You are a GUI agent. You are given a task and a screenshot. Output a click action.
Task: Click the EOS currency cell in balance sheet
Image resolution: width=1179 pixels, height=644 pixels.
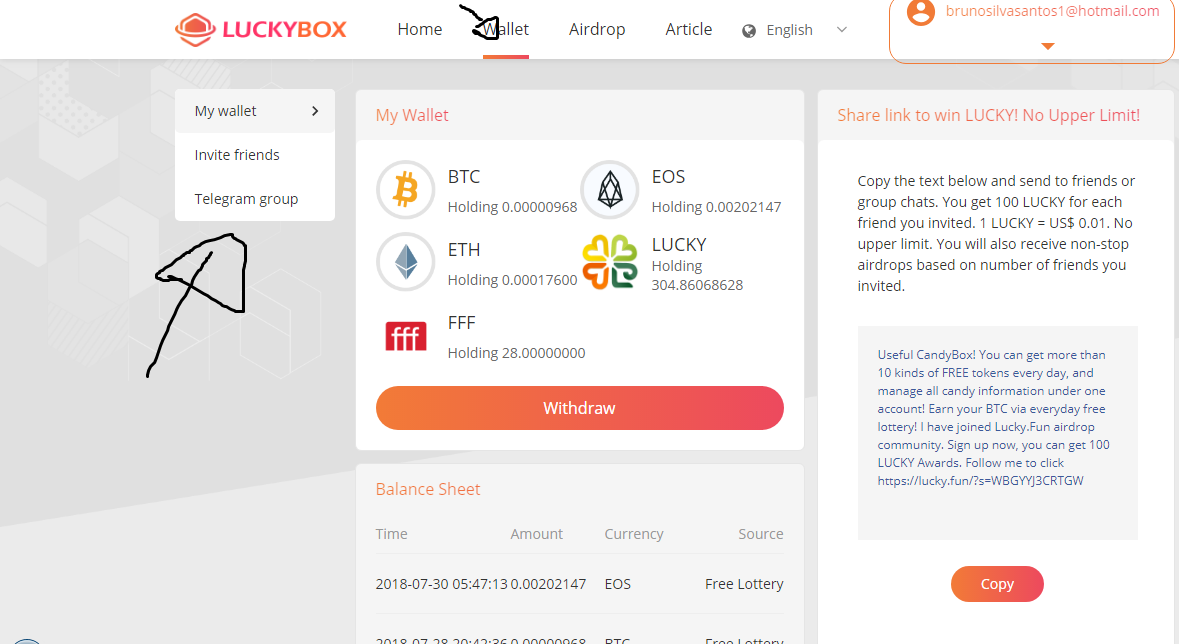(x=618, y=584)
